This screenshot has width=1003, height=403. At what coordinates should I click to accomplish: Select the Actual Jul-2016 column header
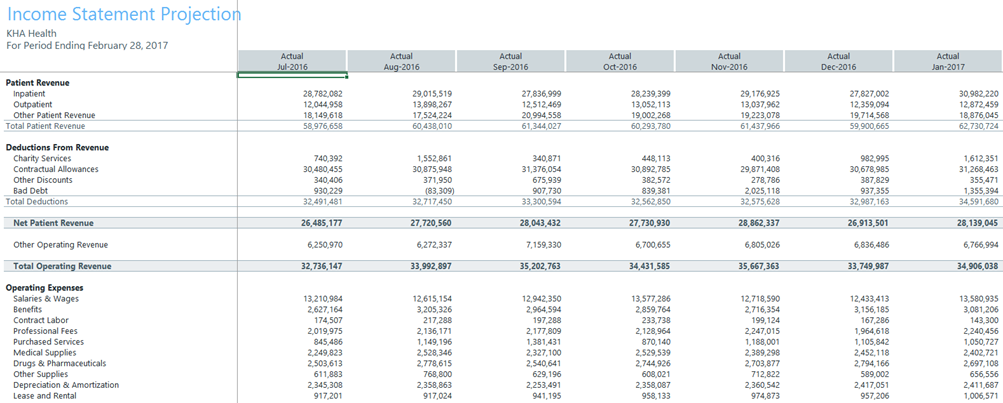(x=292, y=61)
